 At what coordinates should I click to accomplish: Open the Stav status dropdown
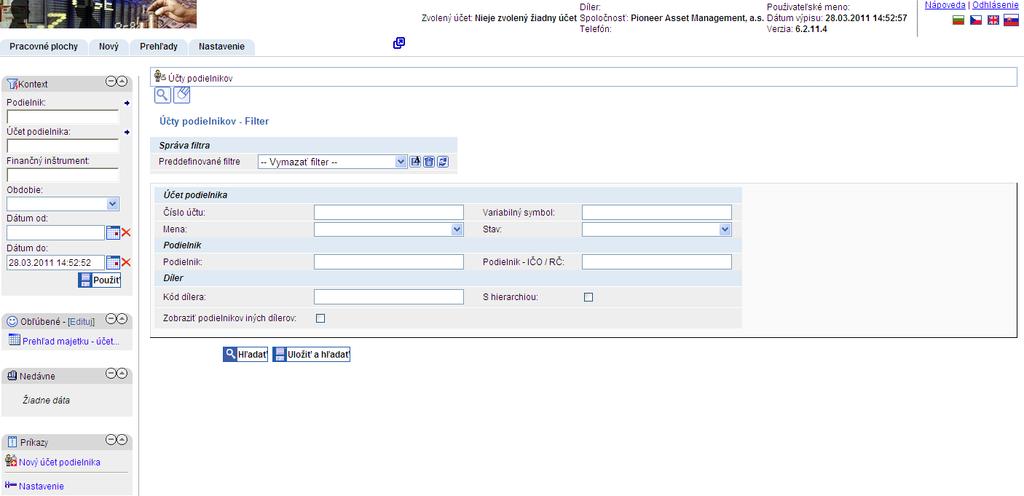(x=656, y=230)
